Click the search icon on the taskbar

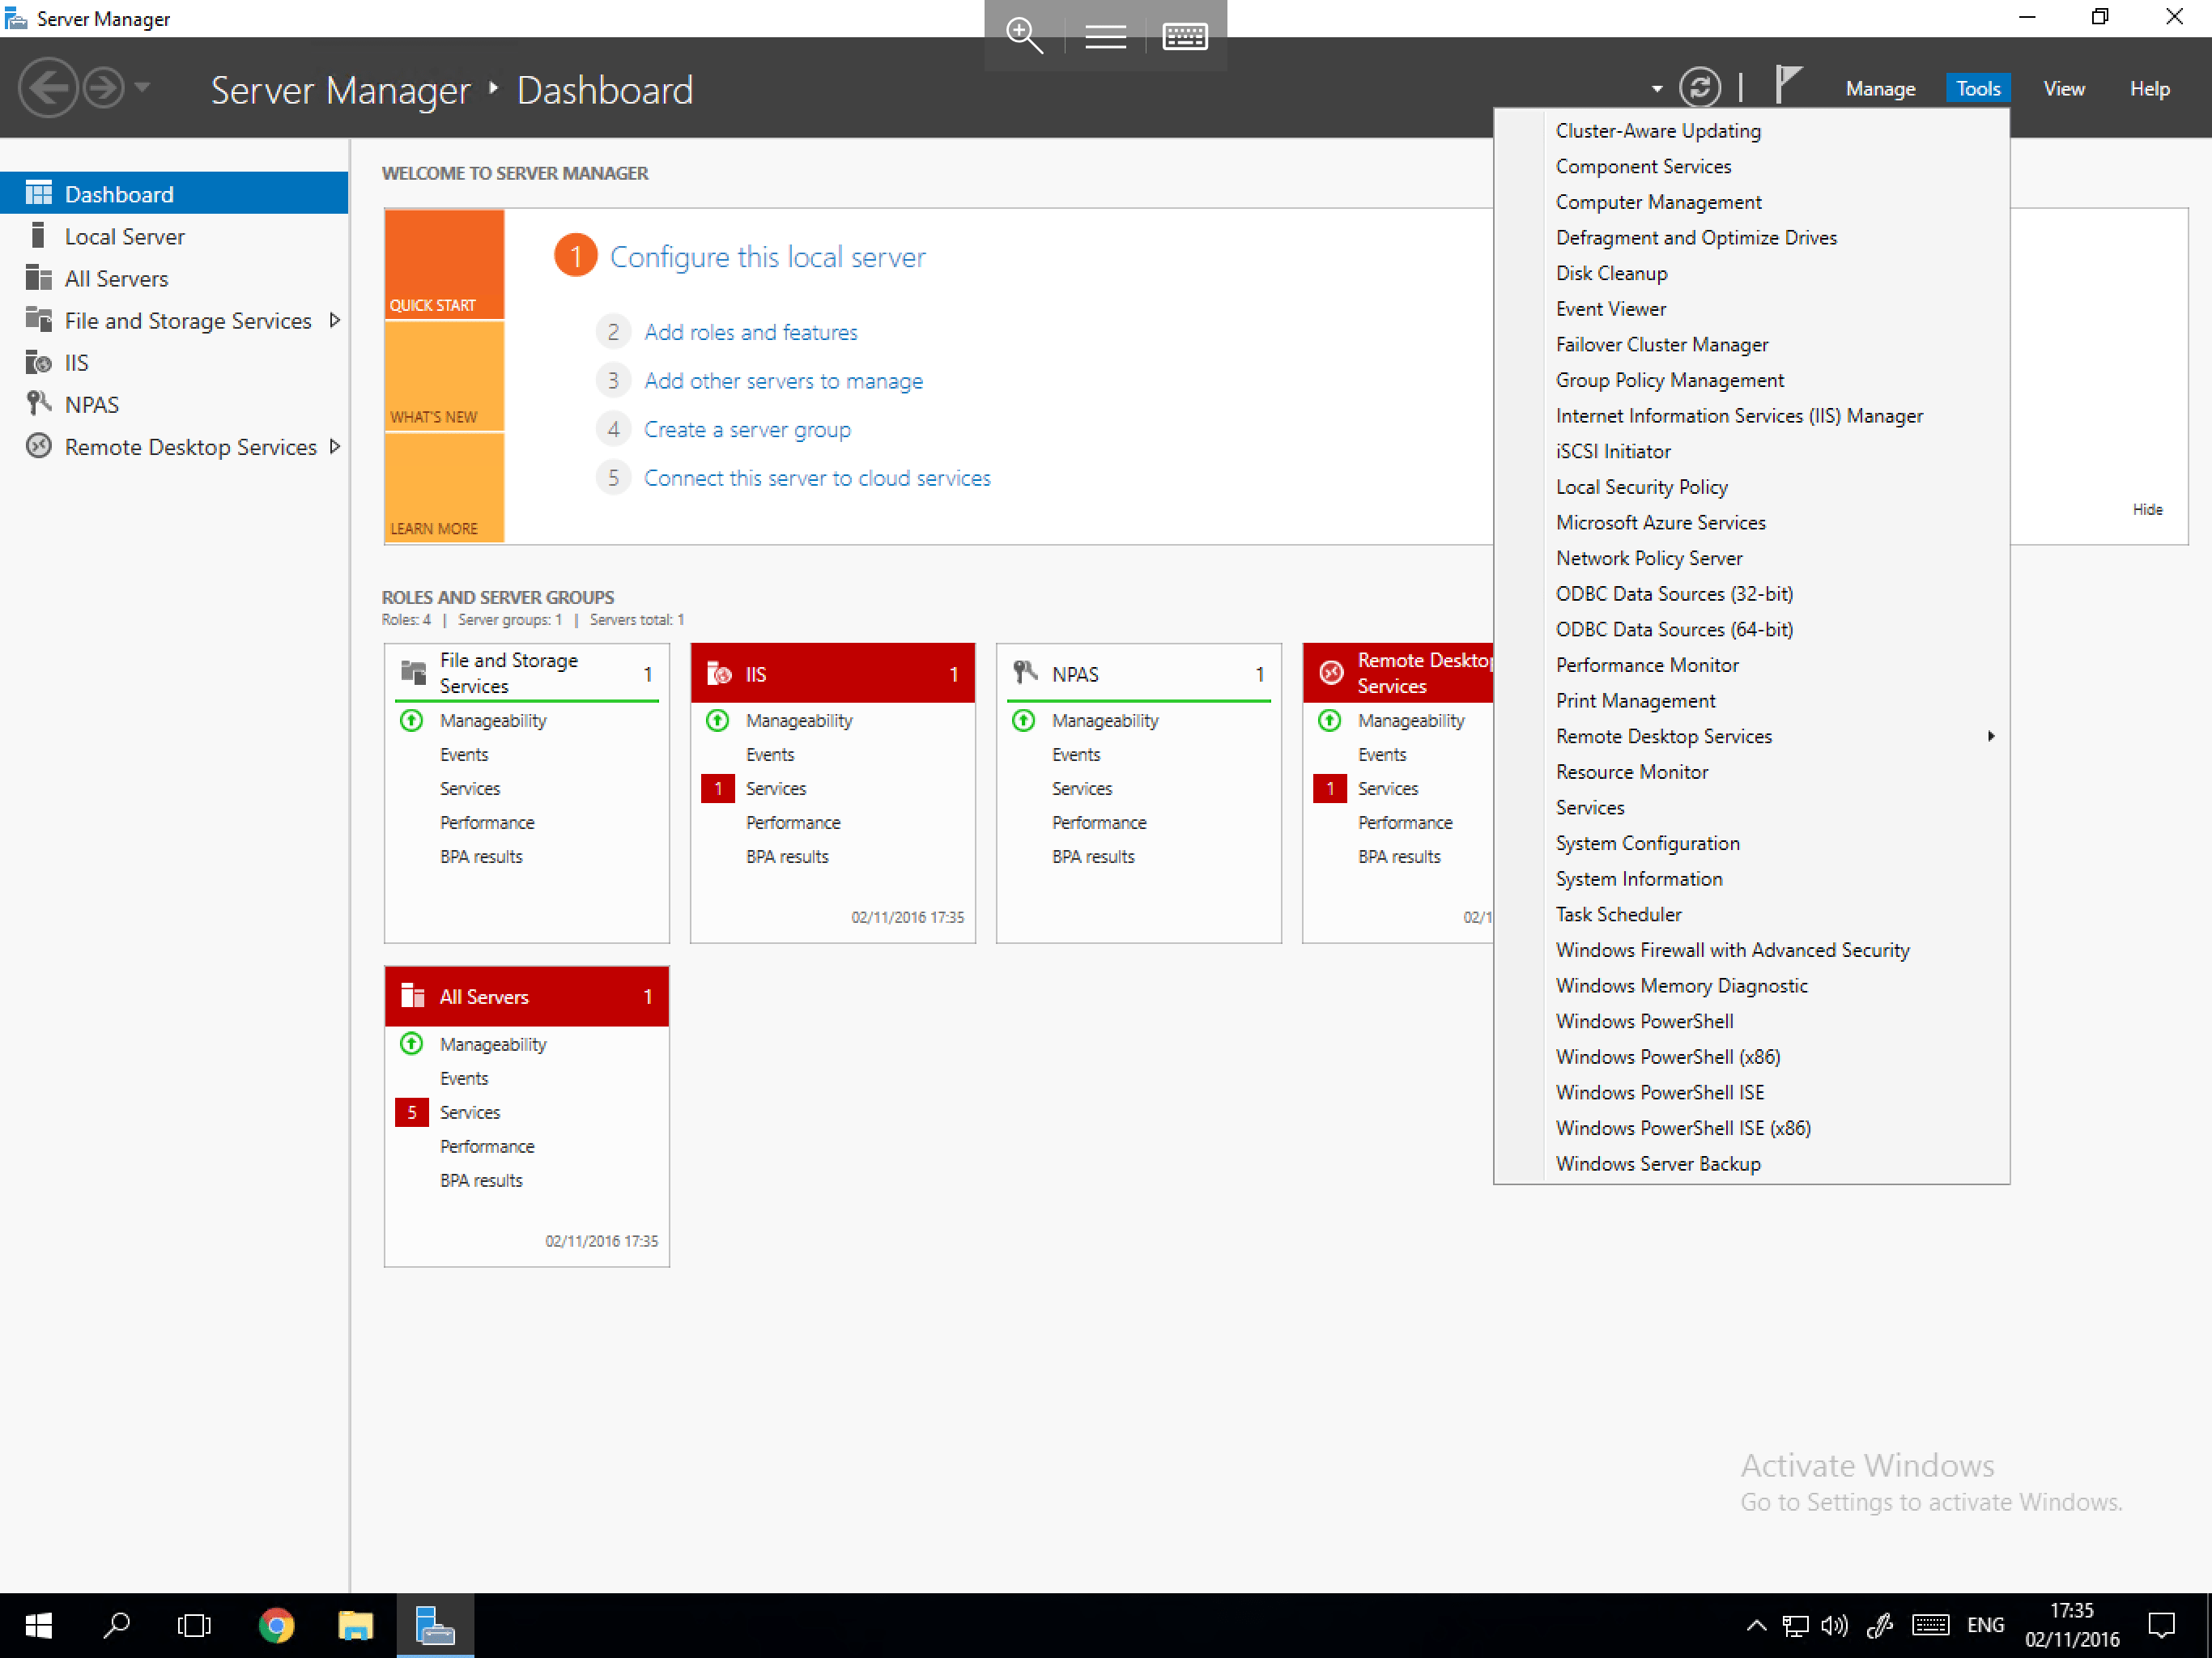click(x=117, y=1625)
